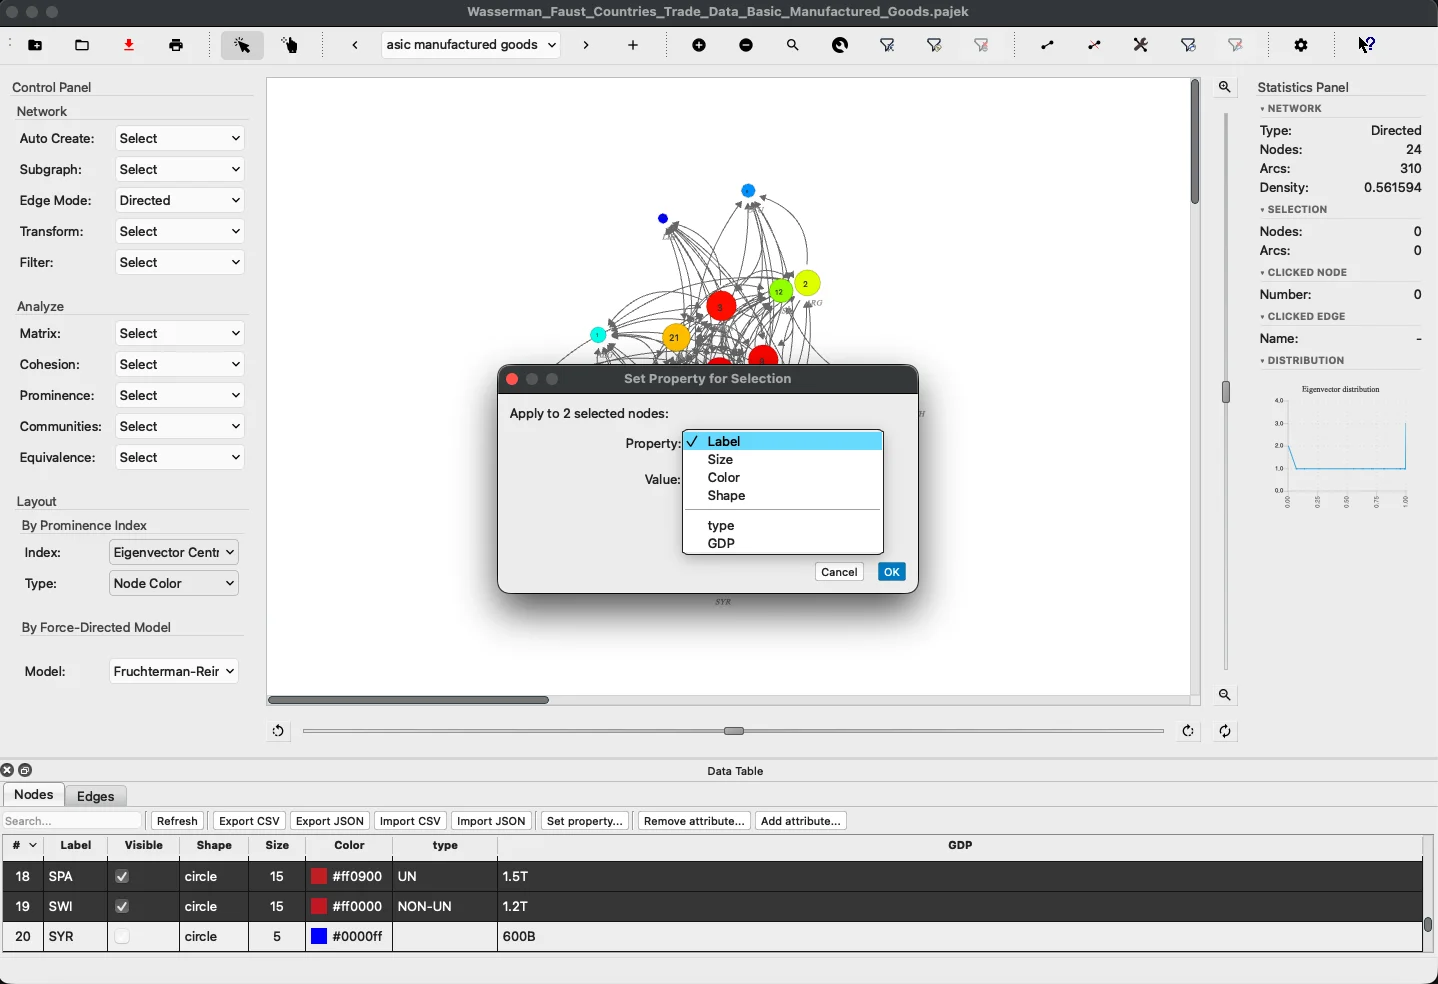Click the new network folder-plus icon
The height and width of the screenshot is (984, 1438).
click(35, 46)
